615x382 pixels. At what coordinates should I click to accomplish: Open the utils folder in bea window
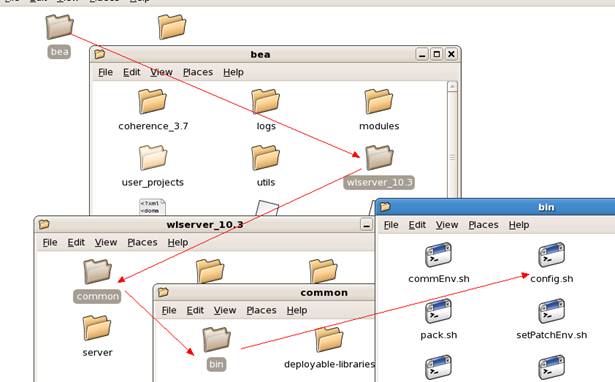coord(266,157)
